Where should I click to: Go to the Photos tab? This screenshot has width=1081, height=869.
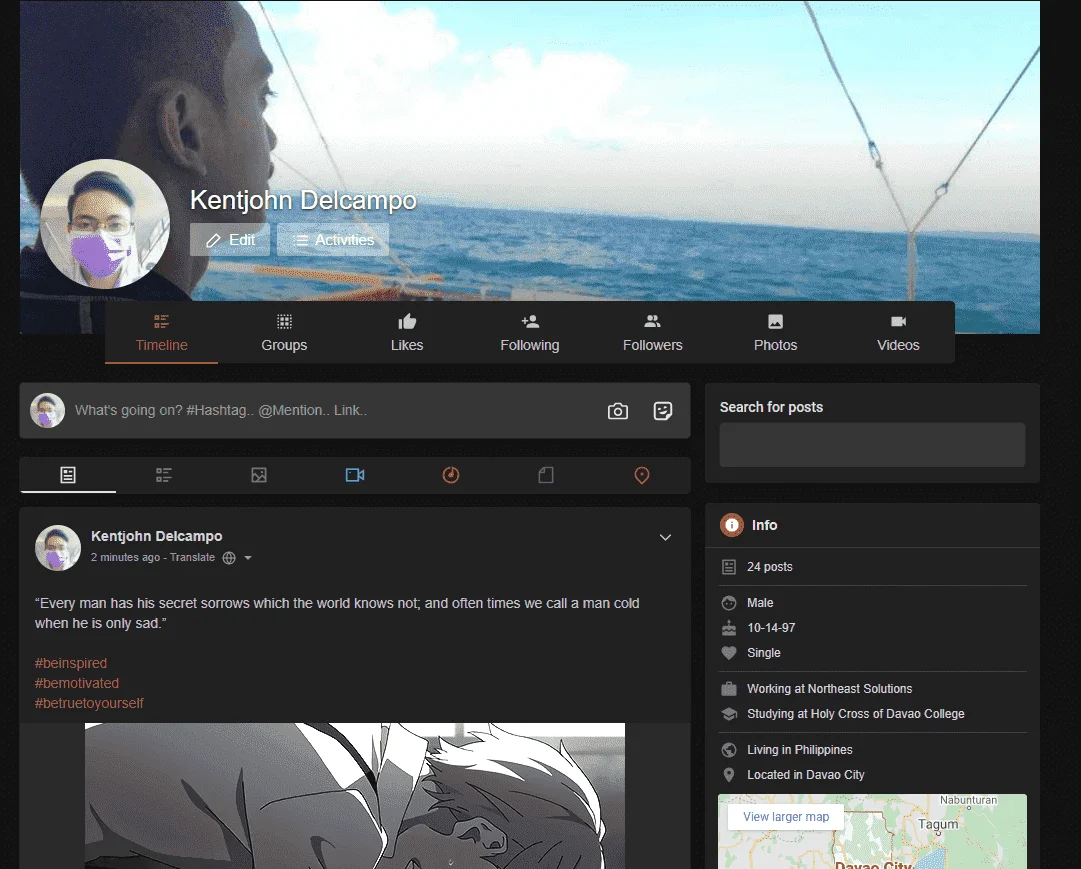point(775,332)
